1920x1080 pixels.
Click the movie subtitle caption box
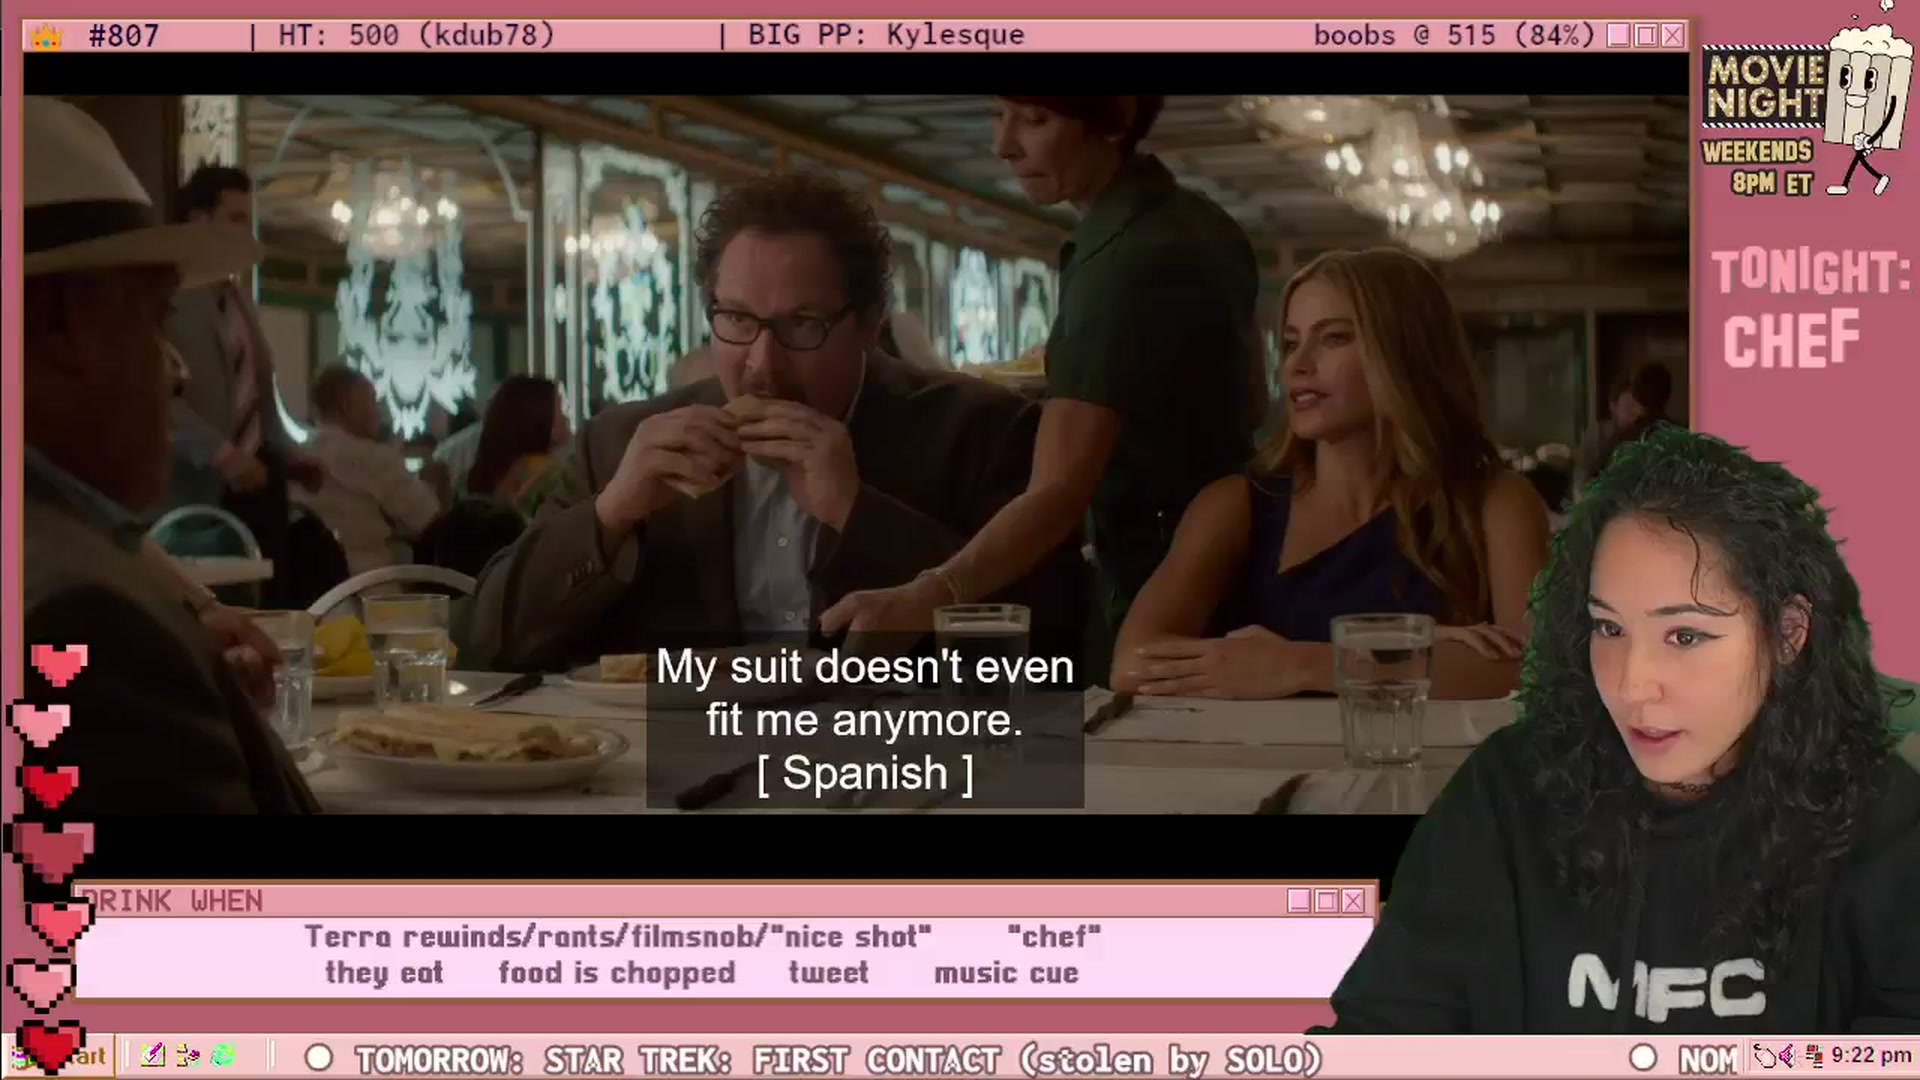click(865, 720)
